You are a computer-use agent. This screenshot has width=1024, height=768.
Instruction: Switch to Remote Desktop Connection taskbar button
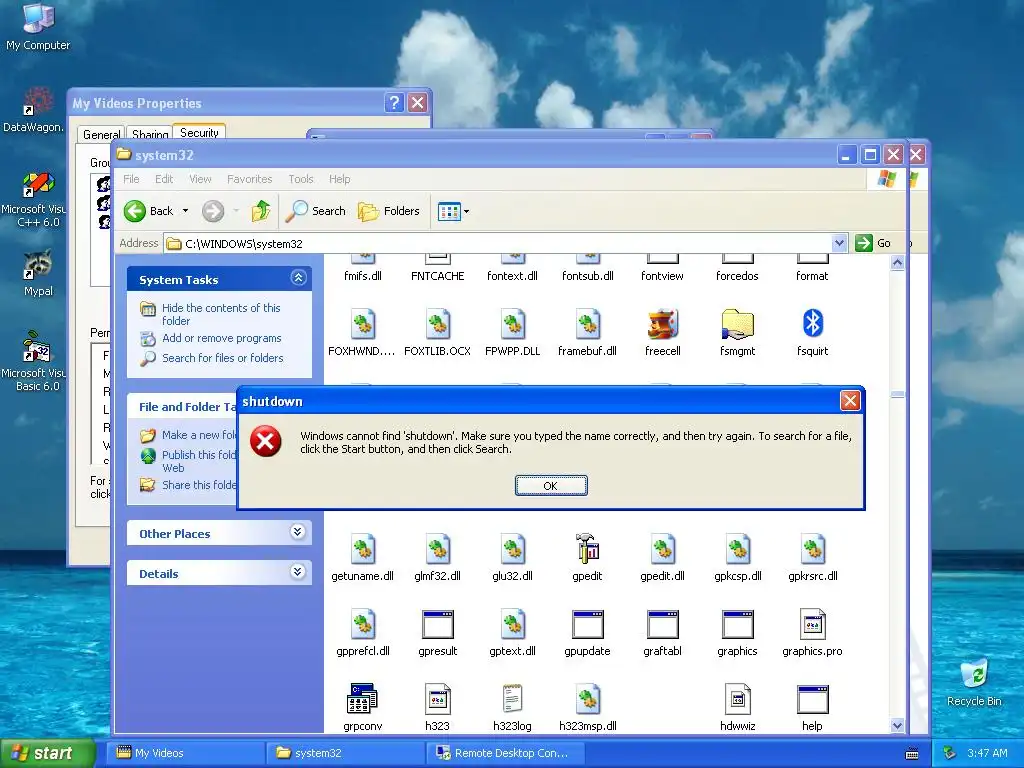503,753
